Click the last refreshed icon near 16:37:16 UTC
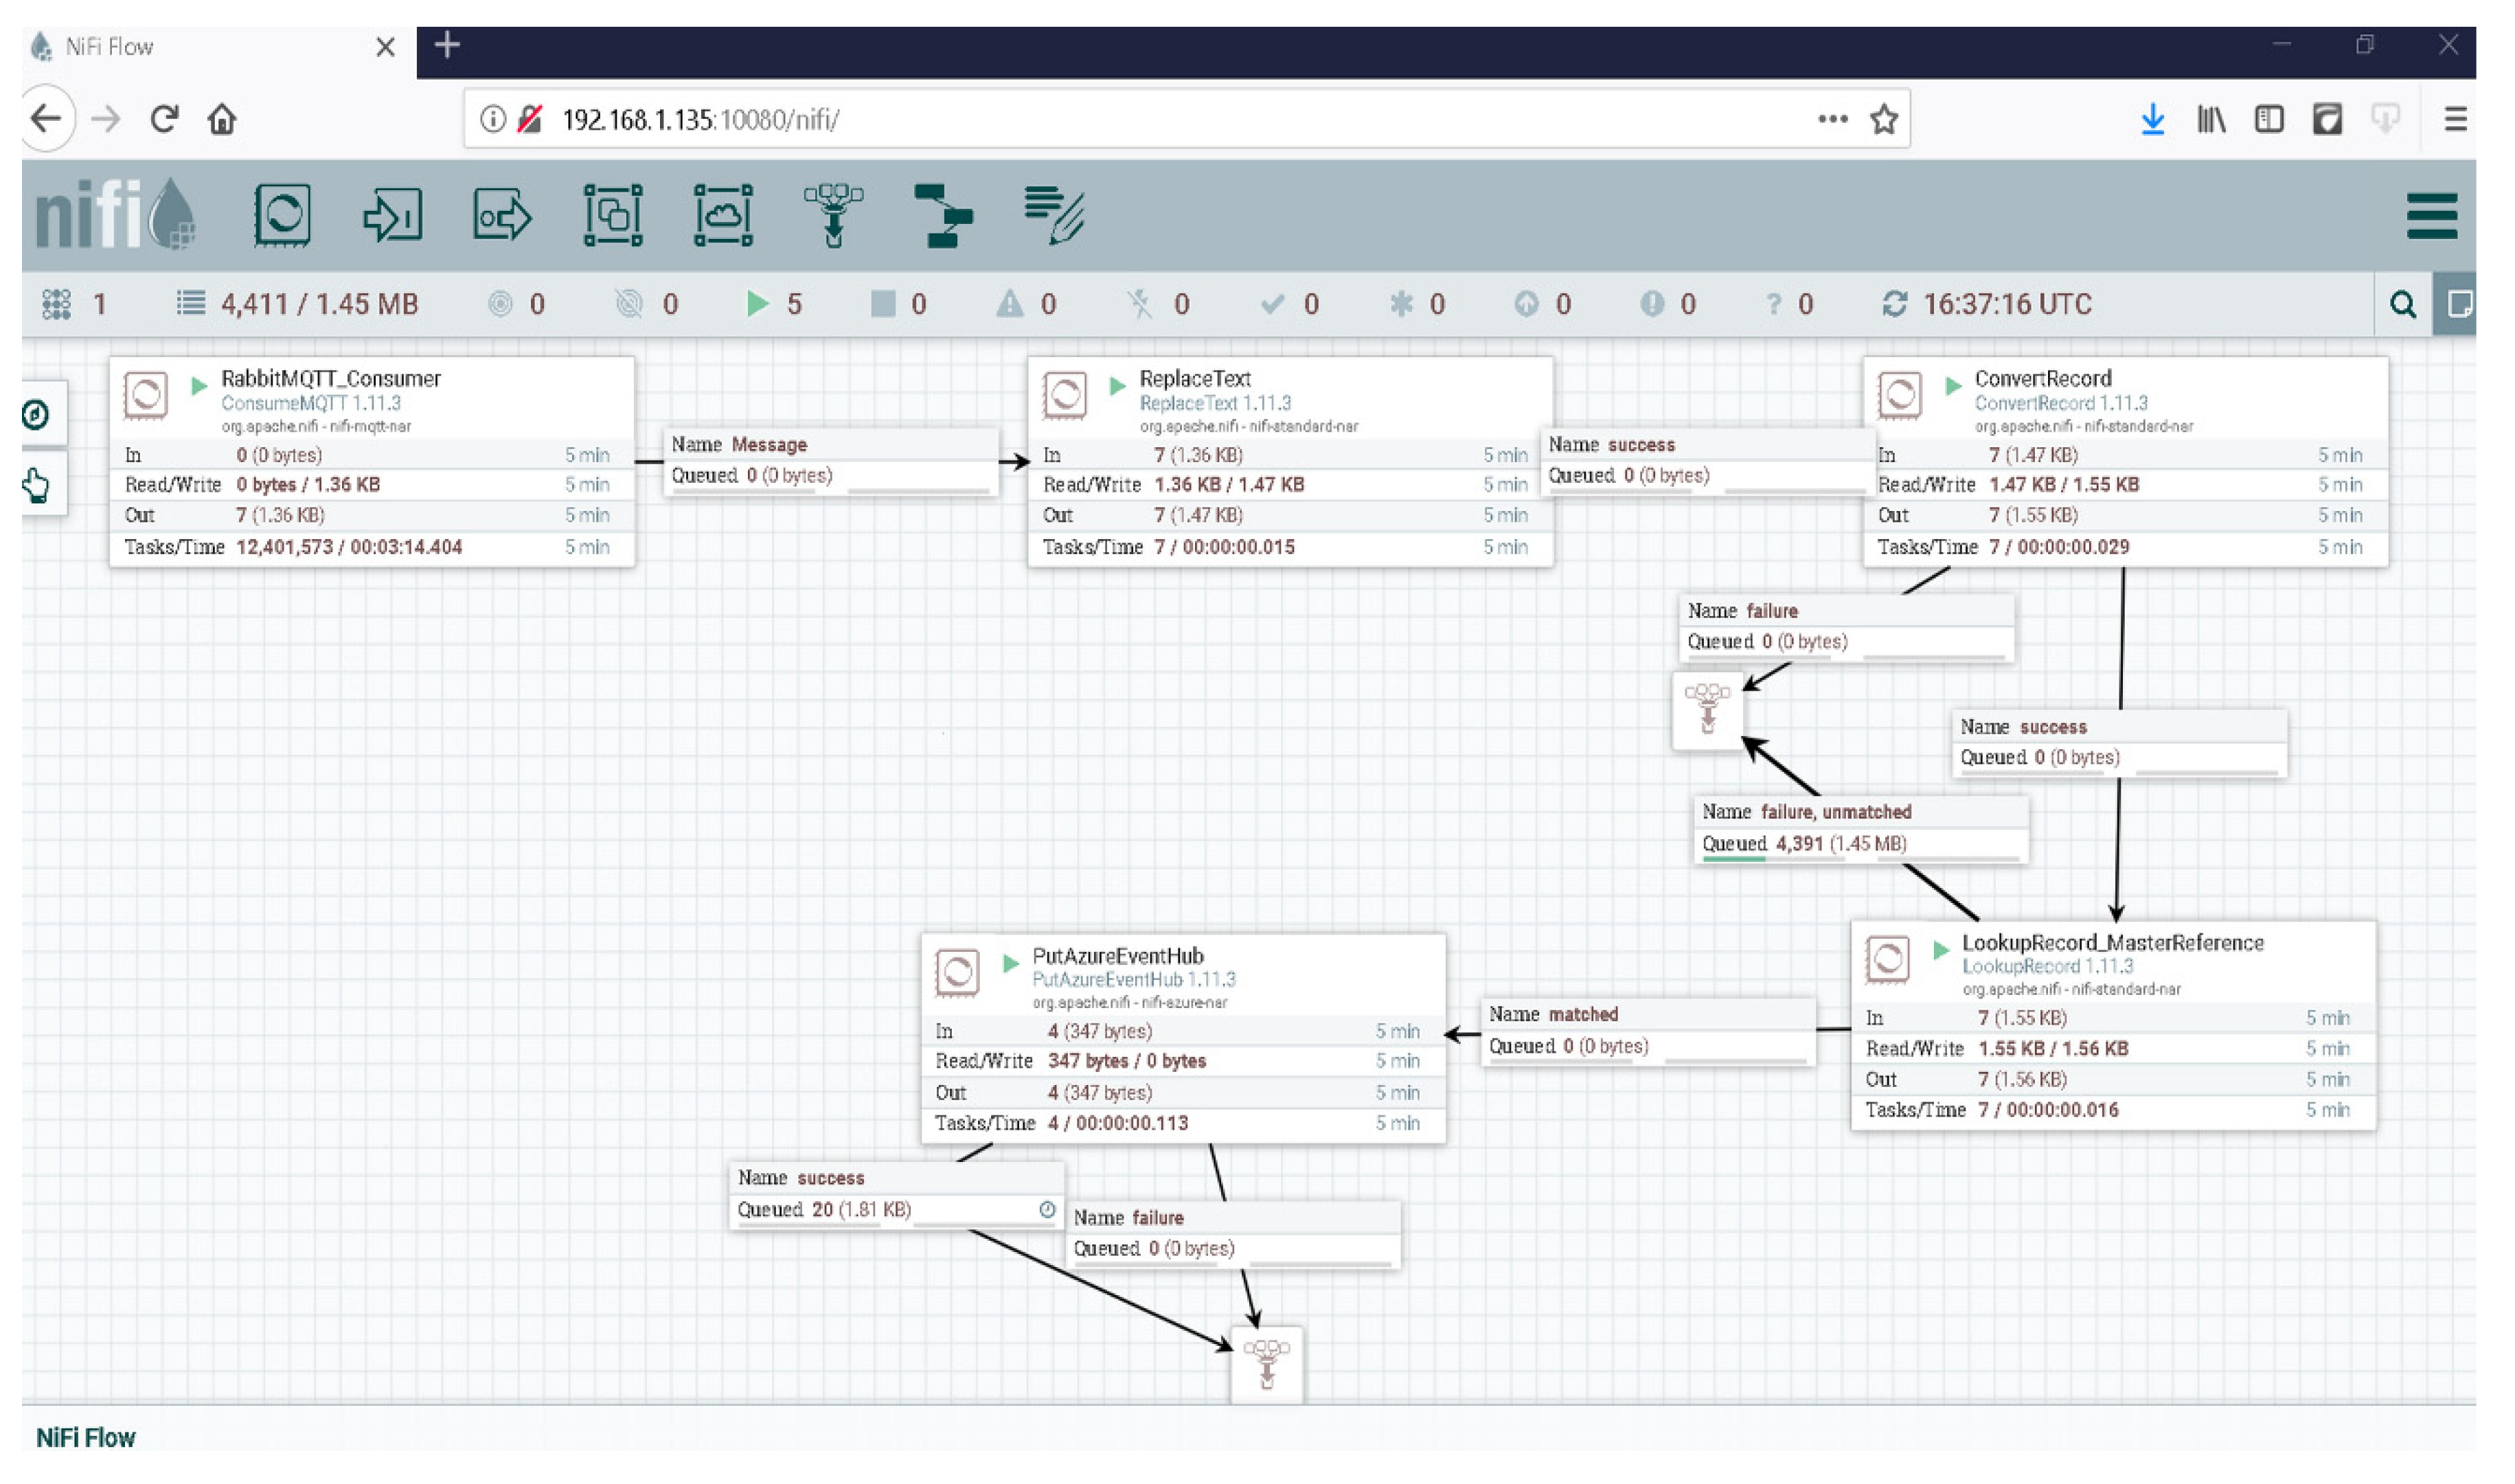Image resolution: width=2515 pixels, height=1484 pixels. click(x=1896, y=304)
